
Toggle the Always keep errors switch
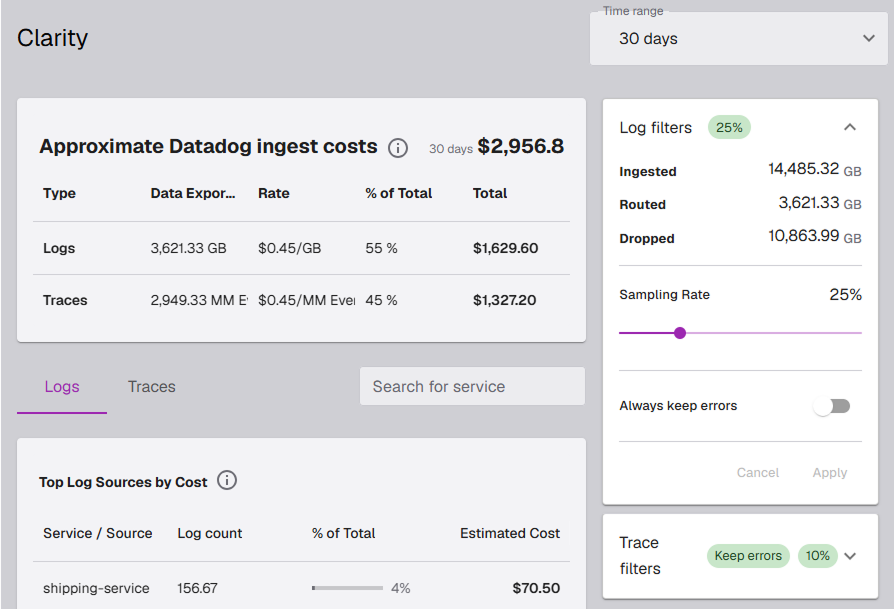tap(832, 406)
